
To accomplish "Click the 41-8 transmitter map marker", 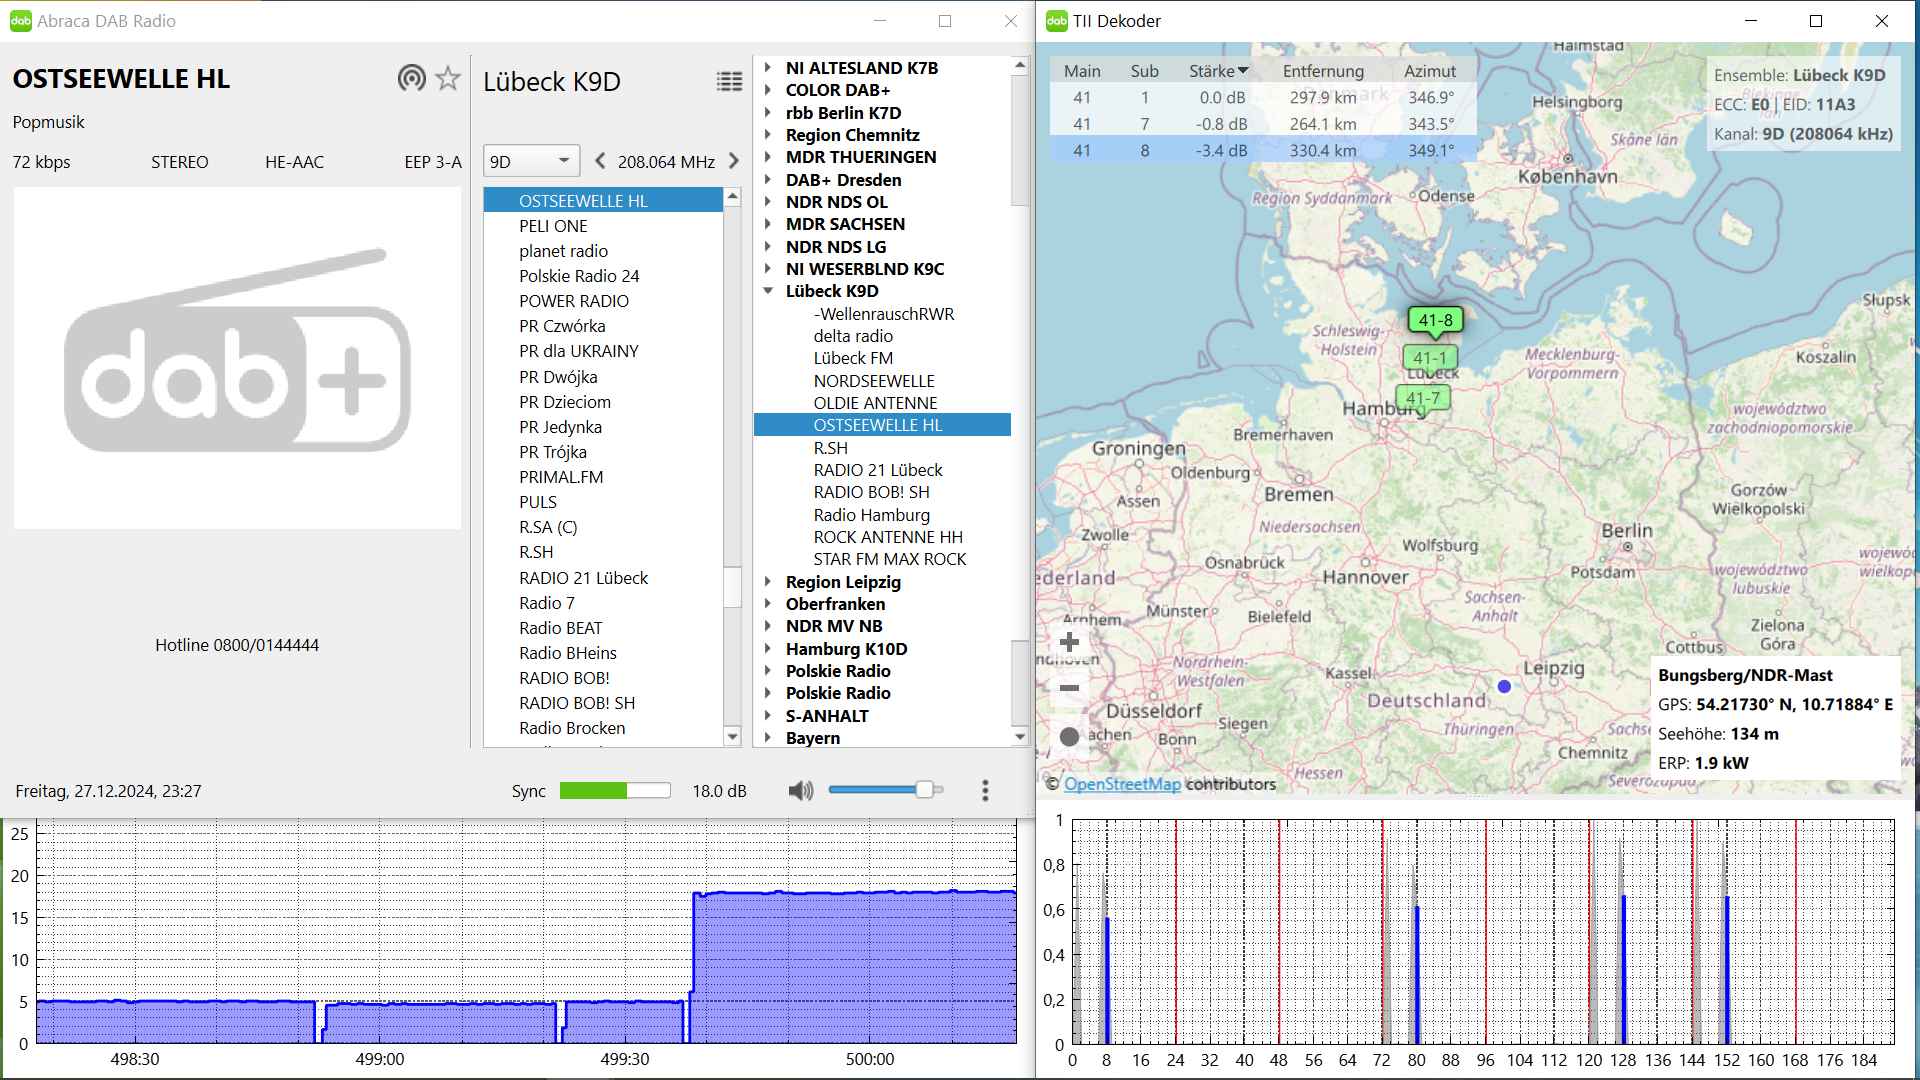I will point(1435,320).
